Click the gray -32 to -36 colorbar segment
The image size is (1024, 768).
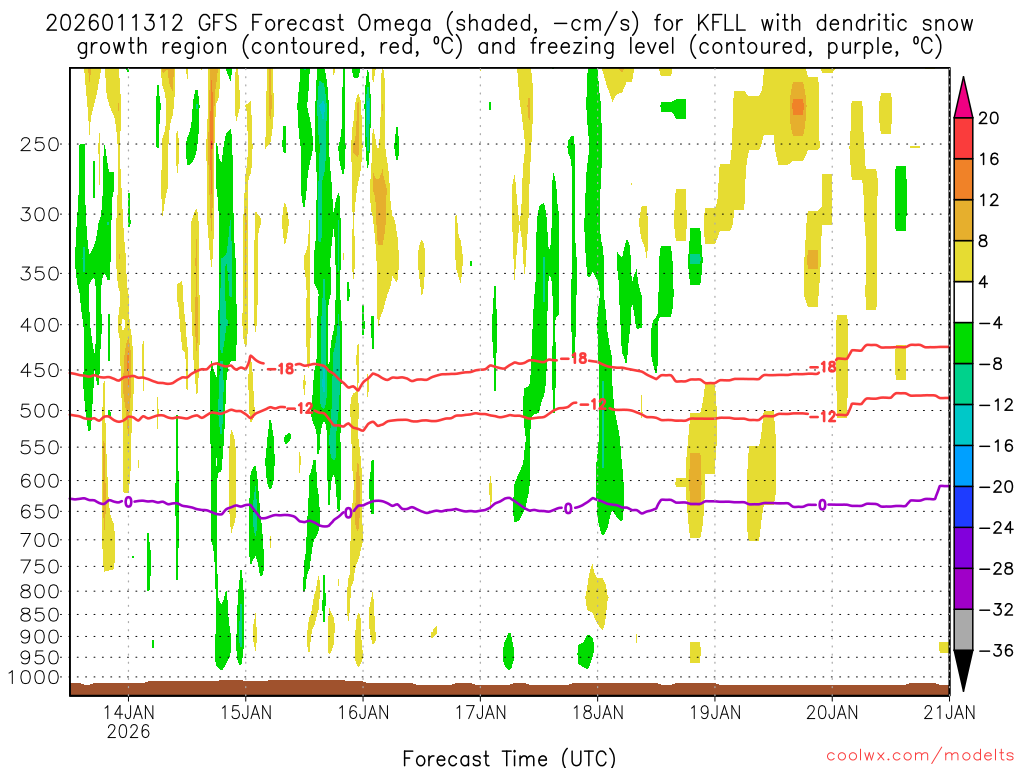(963, 630)
